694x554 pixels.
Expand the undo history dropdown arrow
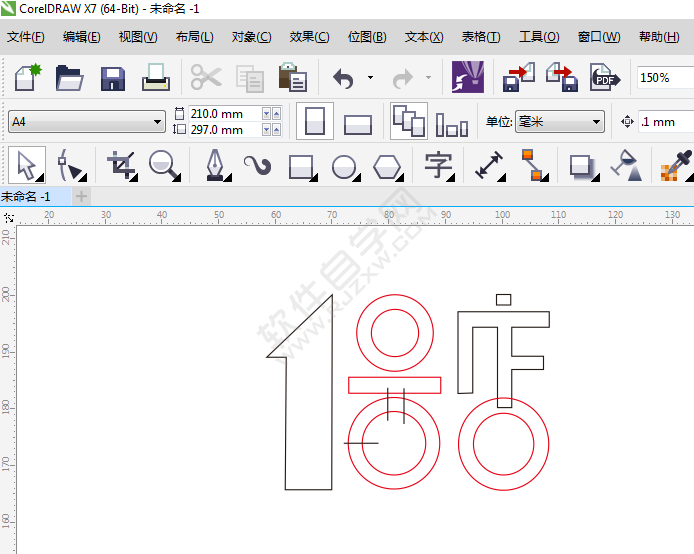[x=370, y=77]
